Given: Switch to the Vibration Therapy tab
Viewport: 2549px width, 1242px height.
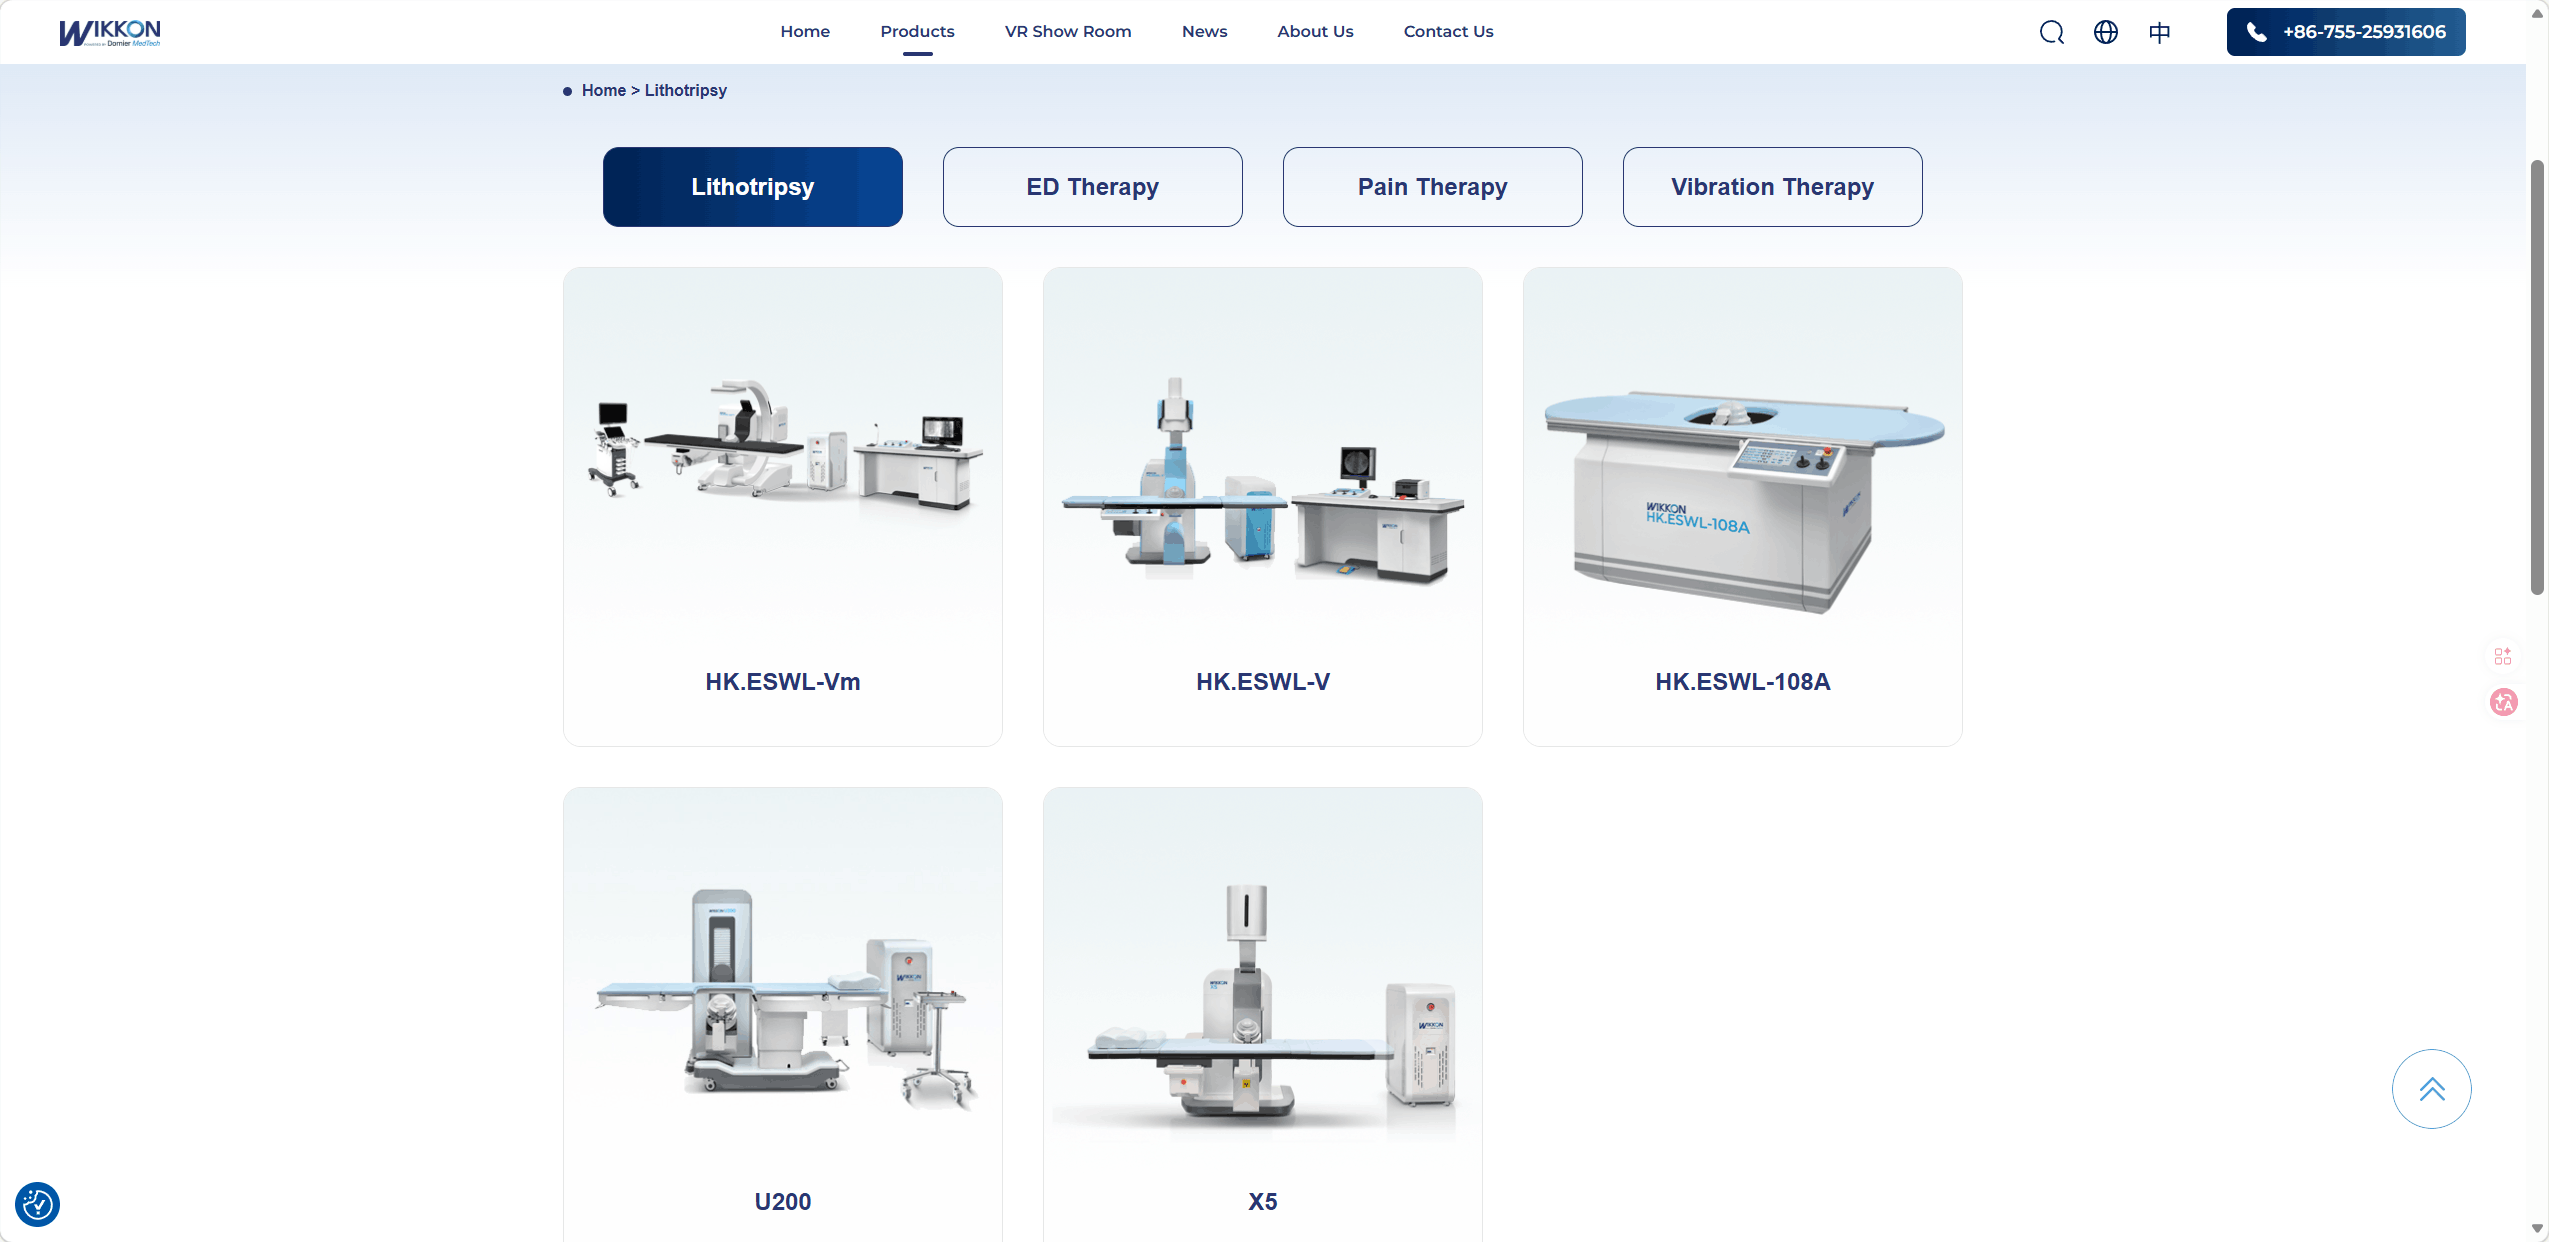Looking at the screenshot, I should [1773, 187].
